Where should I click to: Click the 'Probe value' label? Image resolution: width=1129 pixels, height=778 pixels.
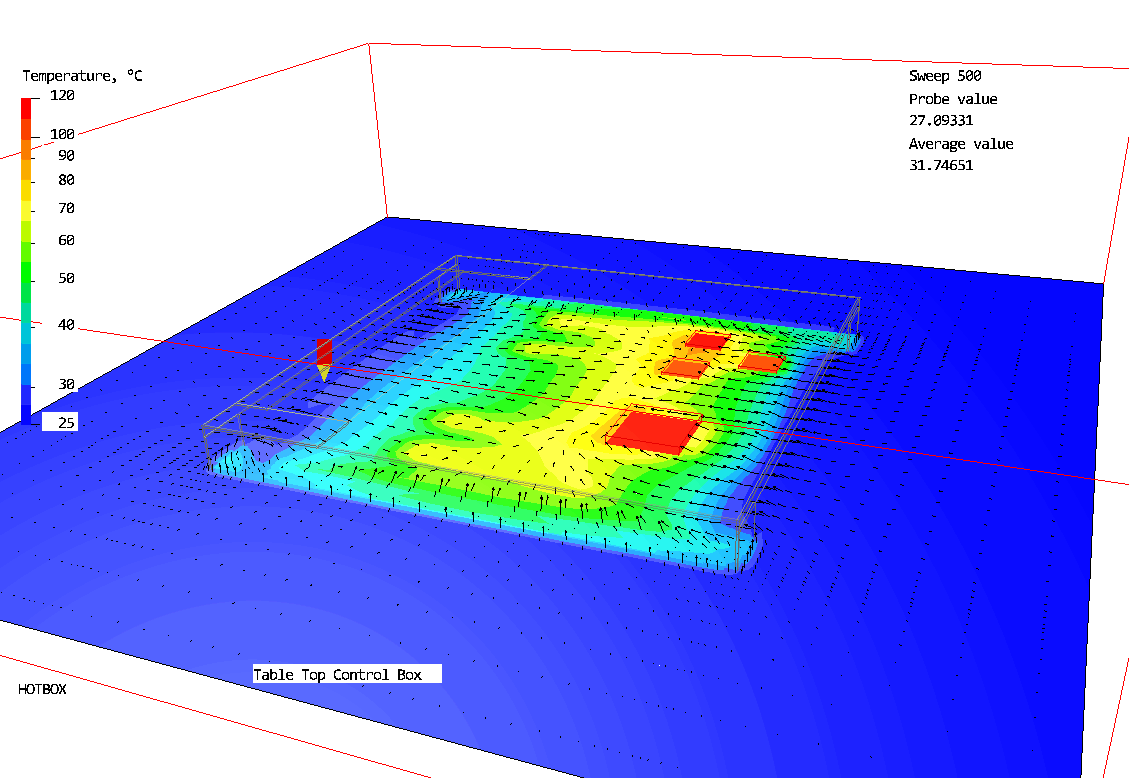click(952, 99)
